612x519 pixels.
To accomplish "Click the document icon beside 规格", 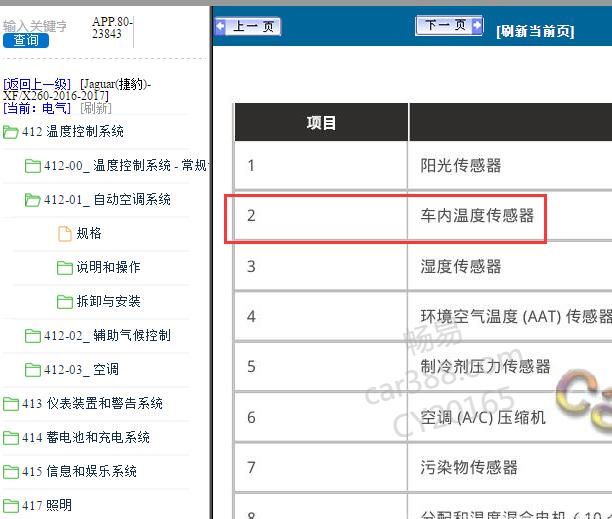I will (65, 234).
